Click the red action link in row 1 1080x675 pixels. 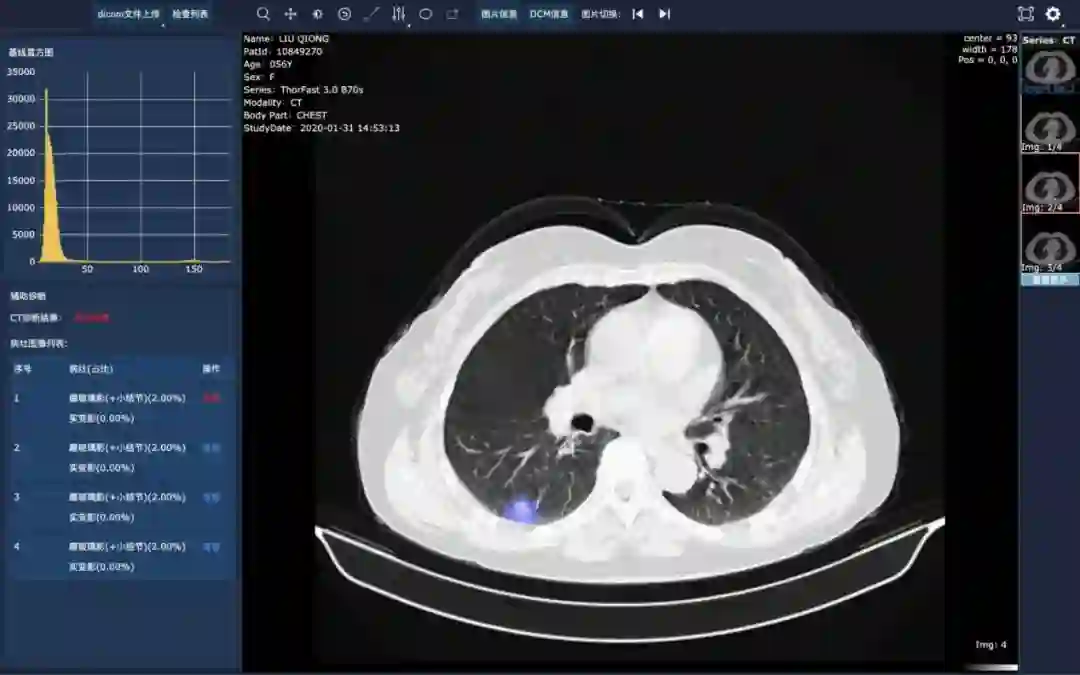click(x=211, y=398)
